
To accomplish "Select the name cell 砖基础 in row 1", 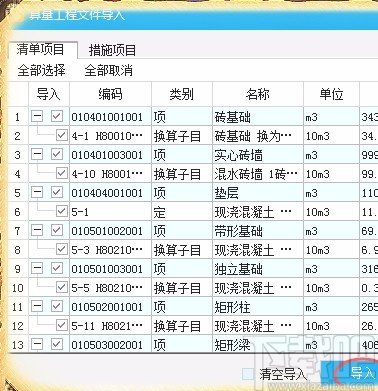I will click(258, 117).
